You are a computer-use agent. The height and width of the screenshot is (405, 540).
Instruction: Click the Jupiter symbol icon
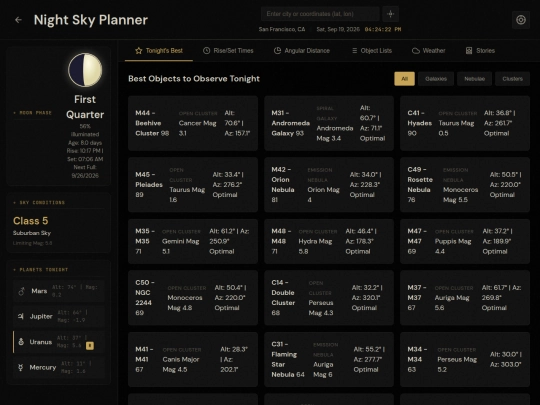21,316
